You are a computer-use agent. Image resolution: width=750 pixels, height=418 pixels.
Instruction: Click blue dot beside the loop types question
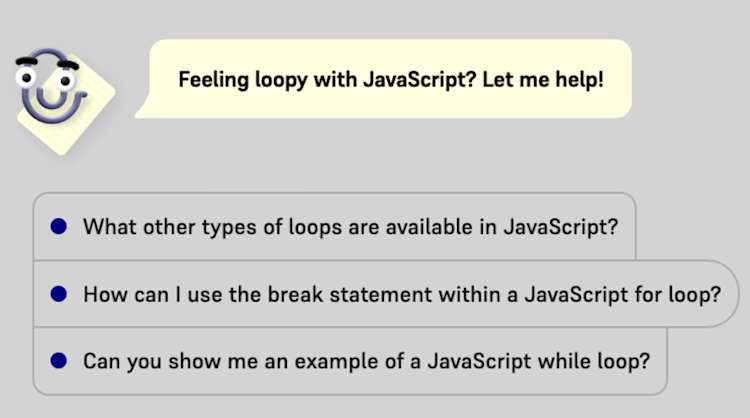click(58, 226)
